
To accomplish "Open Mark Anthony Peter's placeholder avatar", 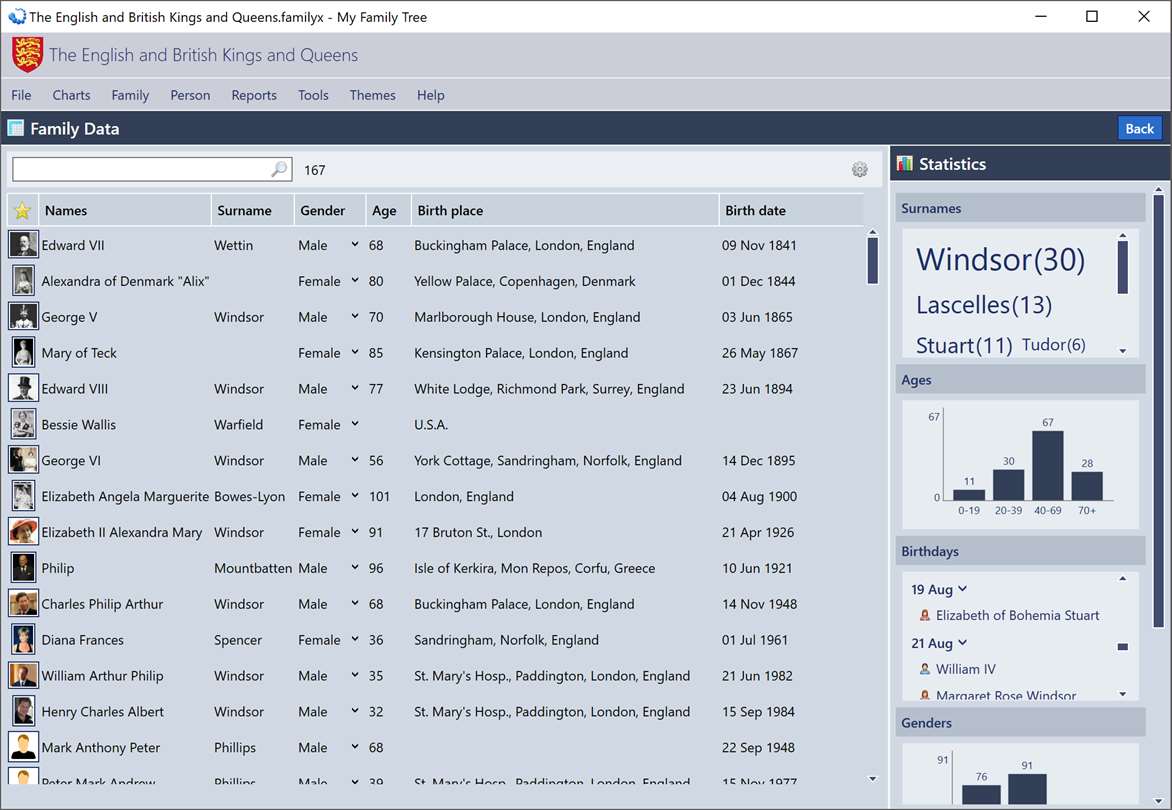I will (x=23, y=746).
